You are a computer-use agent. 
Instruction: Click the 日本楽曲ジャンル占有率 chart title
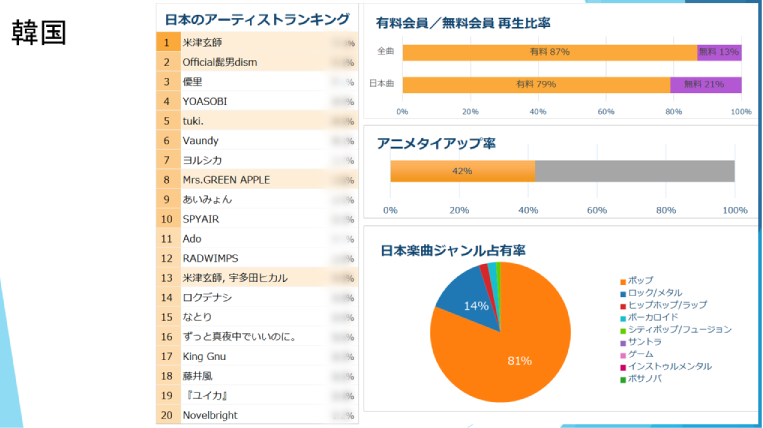453,250
